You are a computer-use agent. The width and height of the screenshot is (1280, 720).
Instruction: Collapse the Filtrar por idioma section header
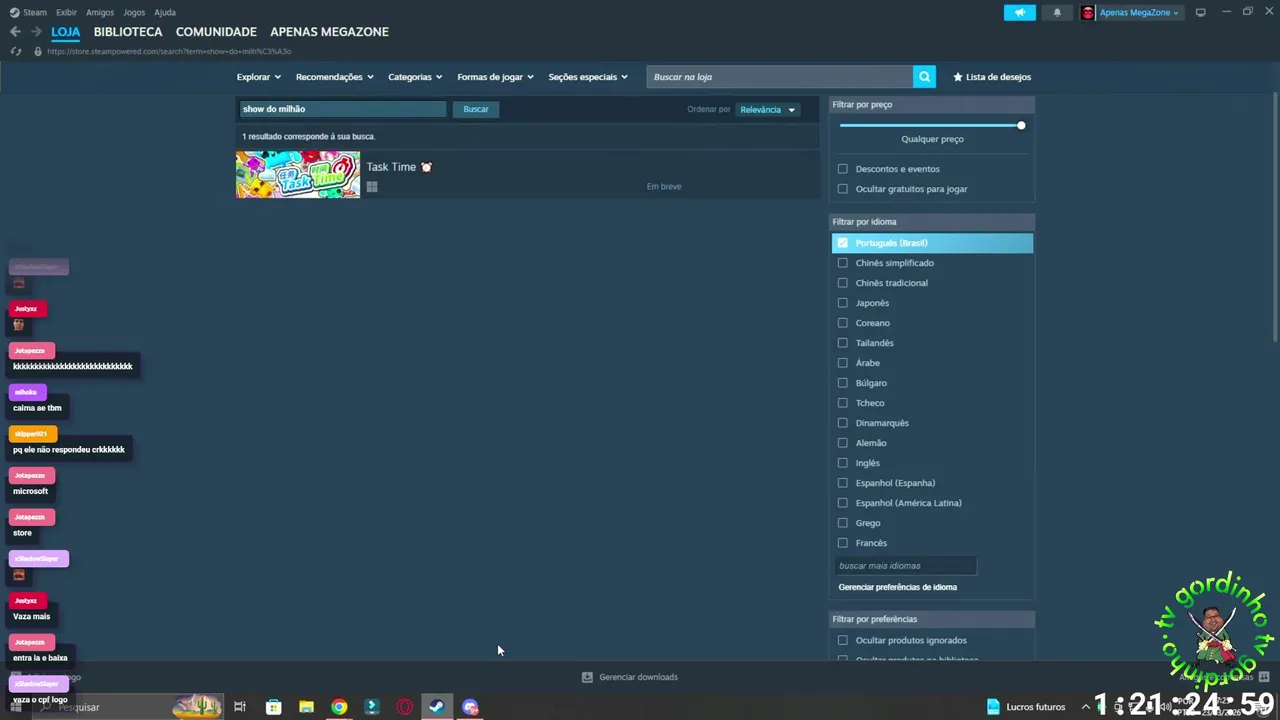(x=931, y=222)
